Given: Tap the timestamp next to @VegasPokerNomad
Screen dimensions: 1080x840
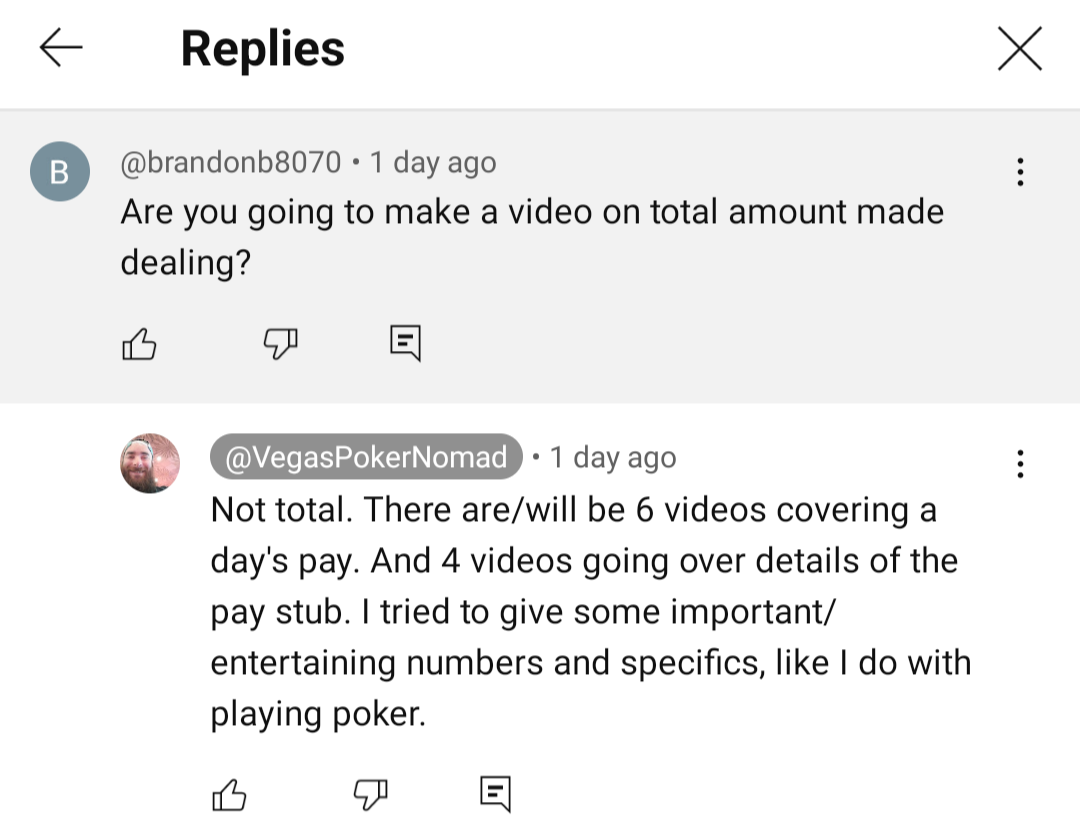Looking at the screenshot, I should tap(613, 457).
